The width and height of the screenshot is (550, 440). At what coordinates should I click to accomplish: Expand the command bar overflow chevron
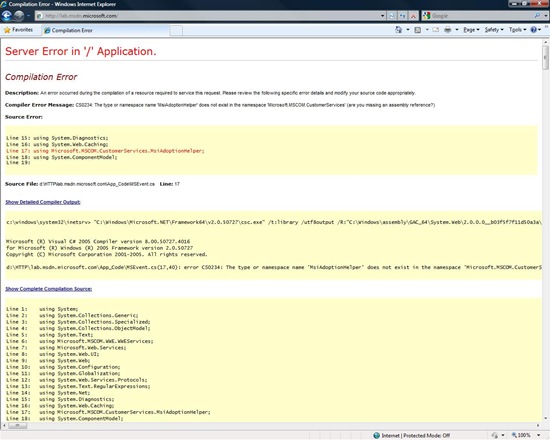(x=546, y=27)
